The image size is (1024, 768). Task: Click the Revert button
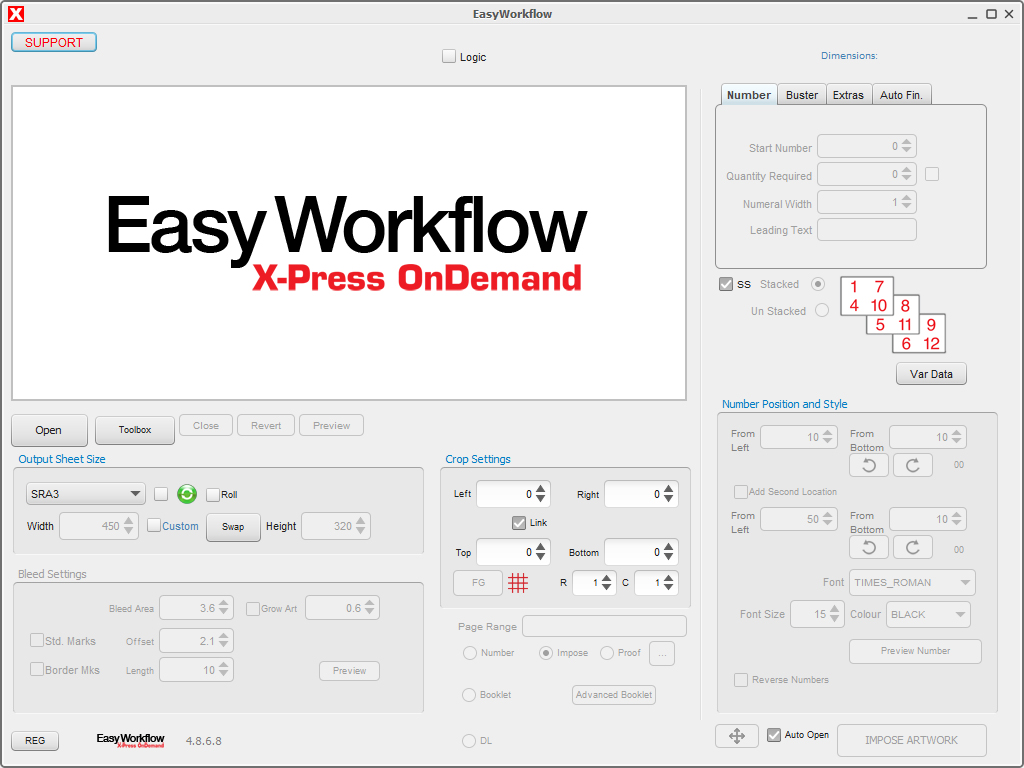[x=266, y=426]
